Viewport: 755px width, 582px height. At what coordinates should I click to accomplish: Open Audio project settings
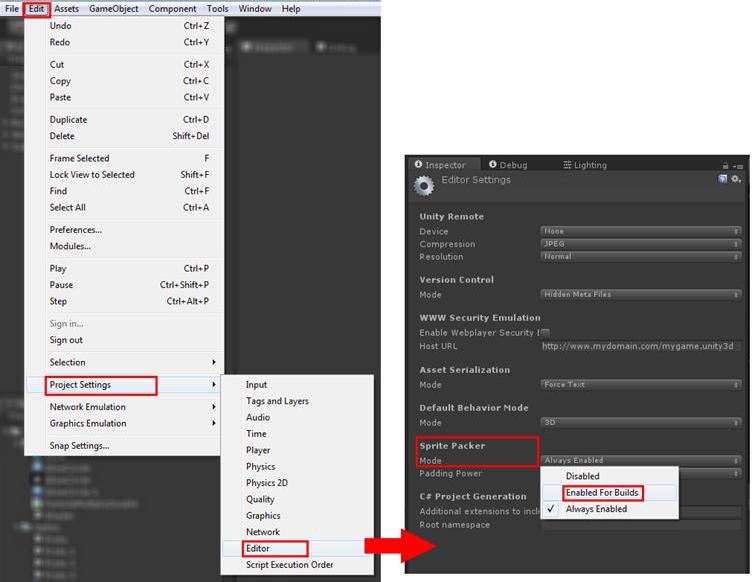[297, 417]
